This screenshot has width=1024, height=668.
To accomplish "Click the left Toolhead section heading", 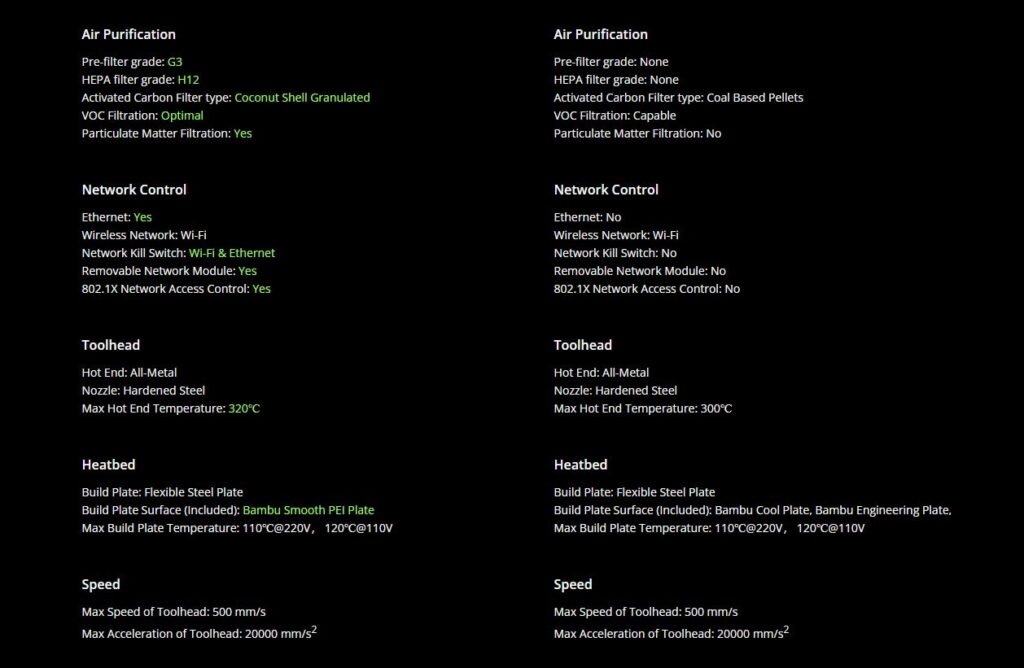I will (110, 345).
